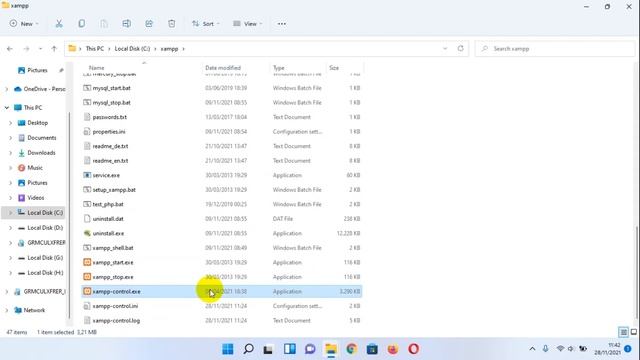Click the Share icon in toolbar
Viewport: 640px width, 360px height.
click(149, 24)
